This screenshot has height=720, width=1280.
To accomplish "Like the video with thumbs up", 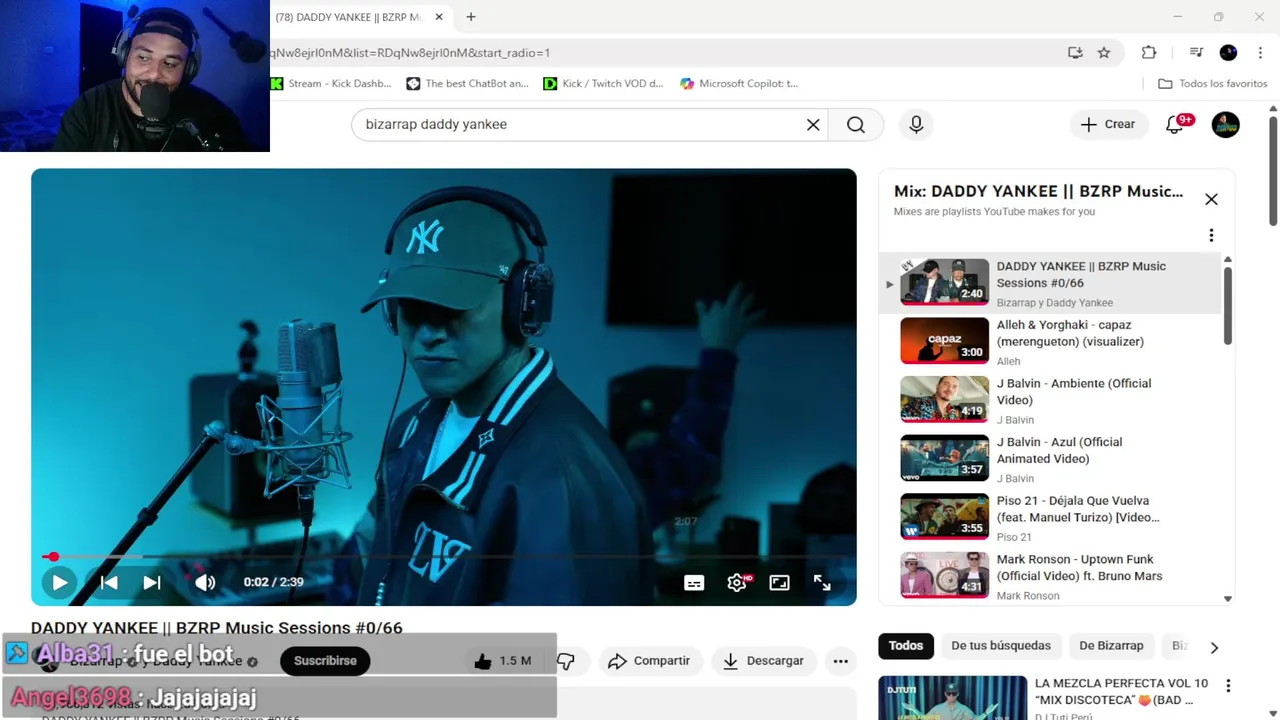I will (x=503, y=661).
